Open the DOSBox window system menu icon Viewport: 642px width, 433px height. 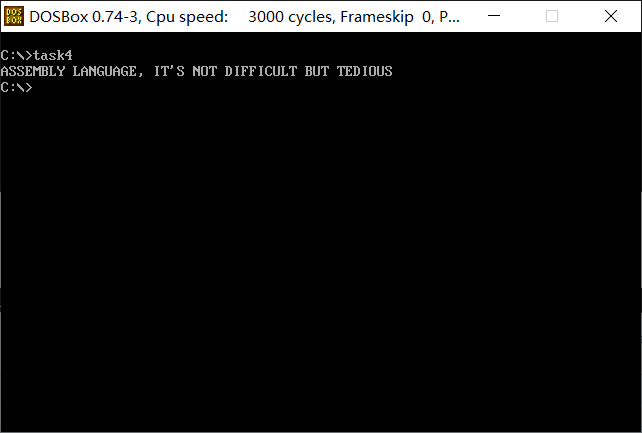click(14, 16)
